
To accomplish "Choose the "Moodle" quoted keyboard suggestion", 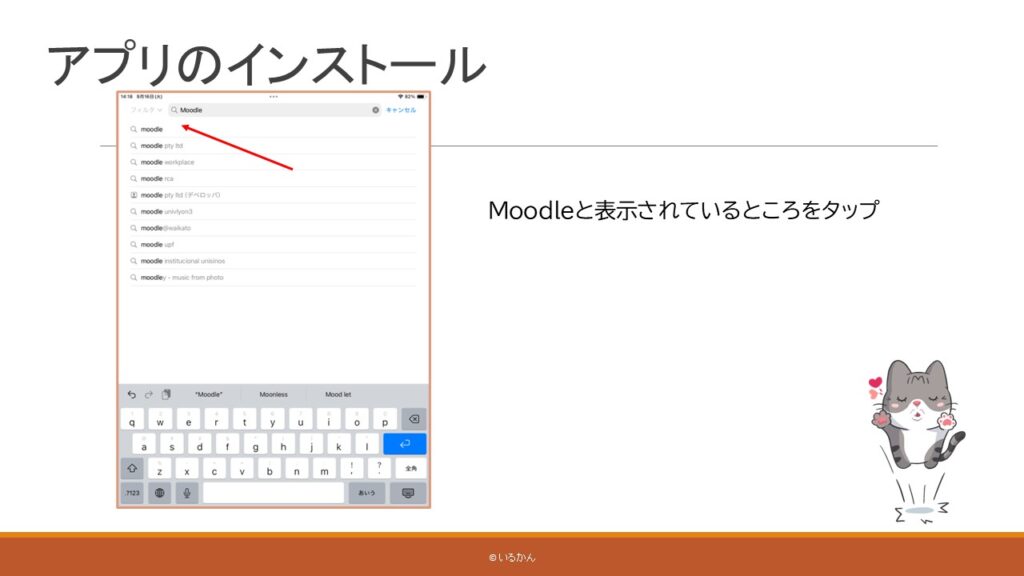I will tap(209, 395).
